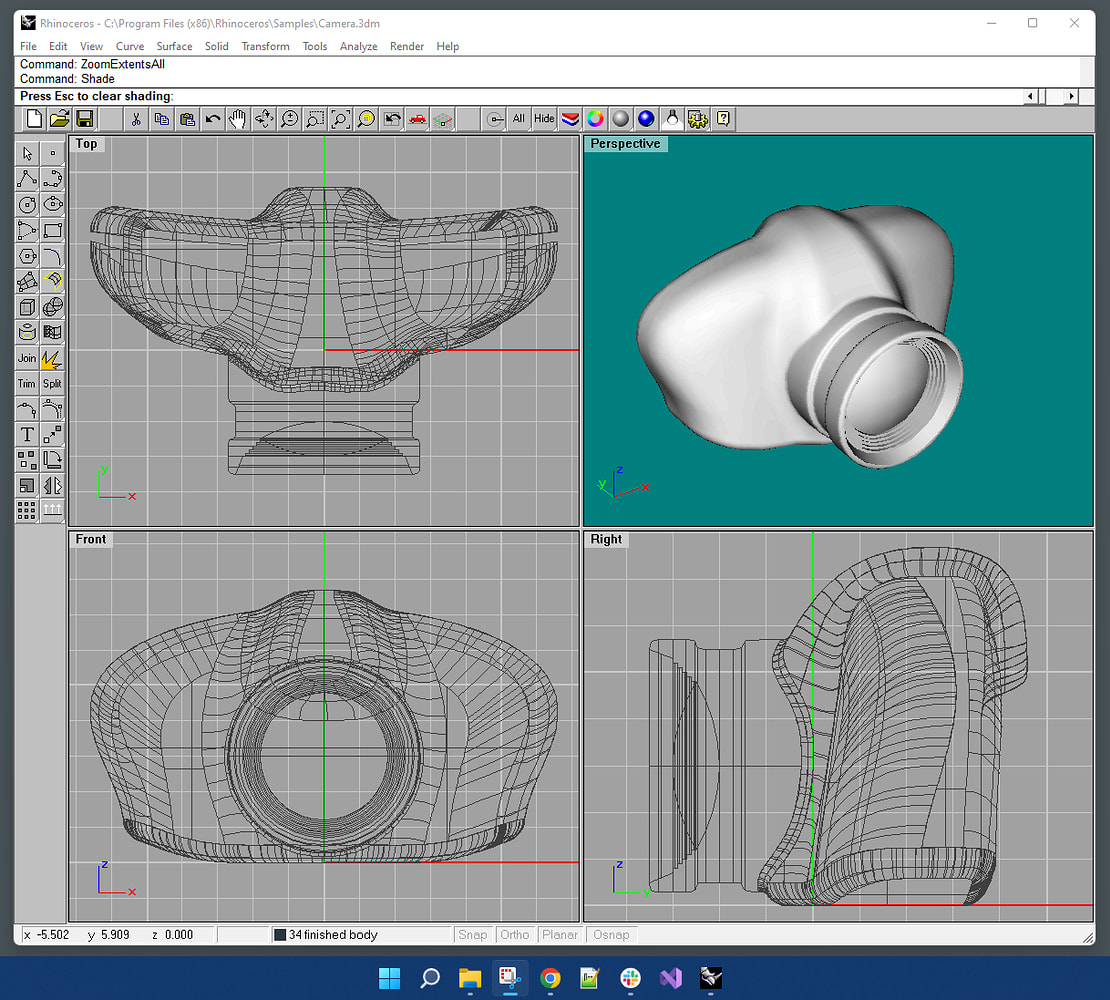Select the Box solid tool
Image resolution: width=1110 pixels, height=1000 pixels.
coord(27,307)
